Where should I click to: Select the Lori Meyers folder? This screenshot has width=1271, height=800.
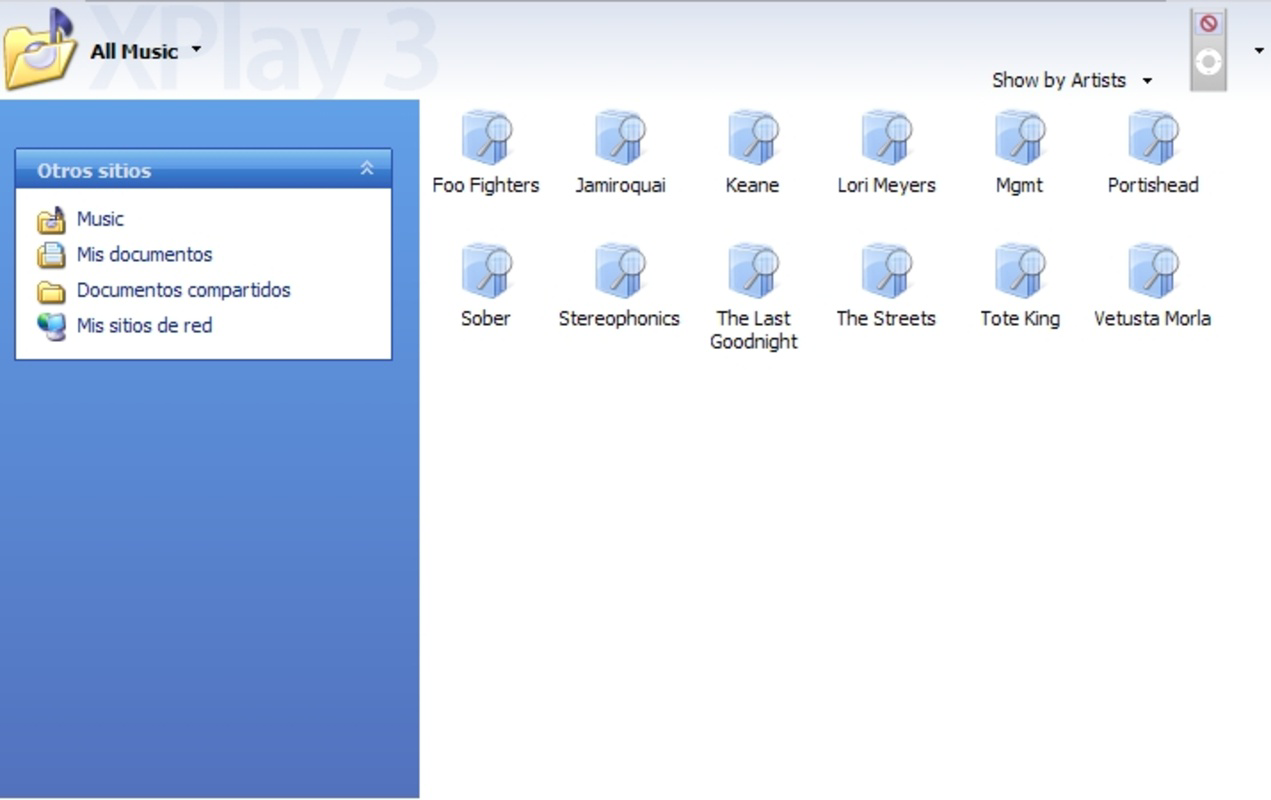tap(886, 140)
